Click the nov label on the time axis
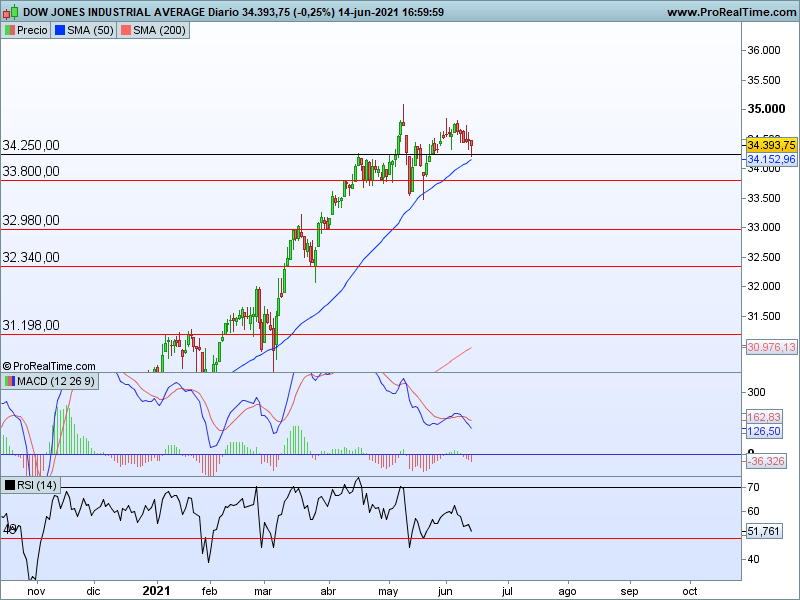Viewport: 800px width, 600px height. pyautogui.click(x=36, y=591)
